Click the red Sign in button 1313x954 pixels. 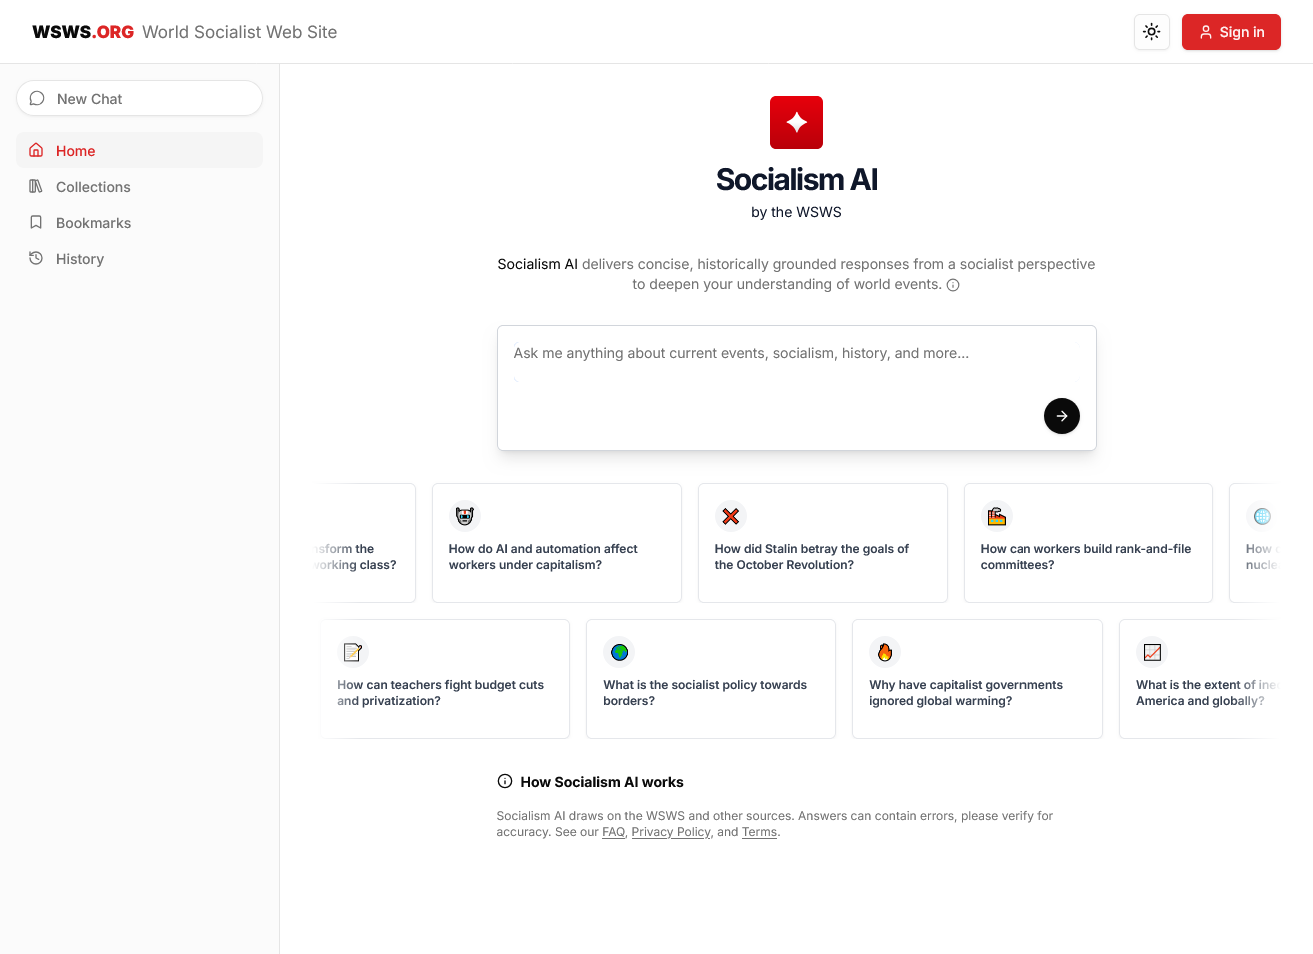point(1231,32)
